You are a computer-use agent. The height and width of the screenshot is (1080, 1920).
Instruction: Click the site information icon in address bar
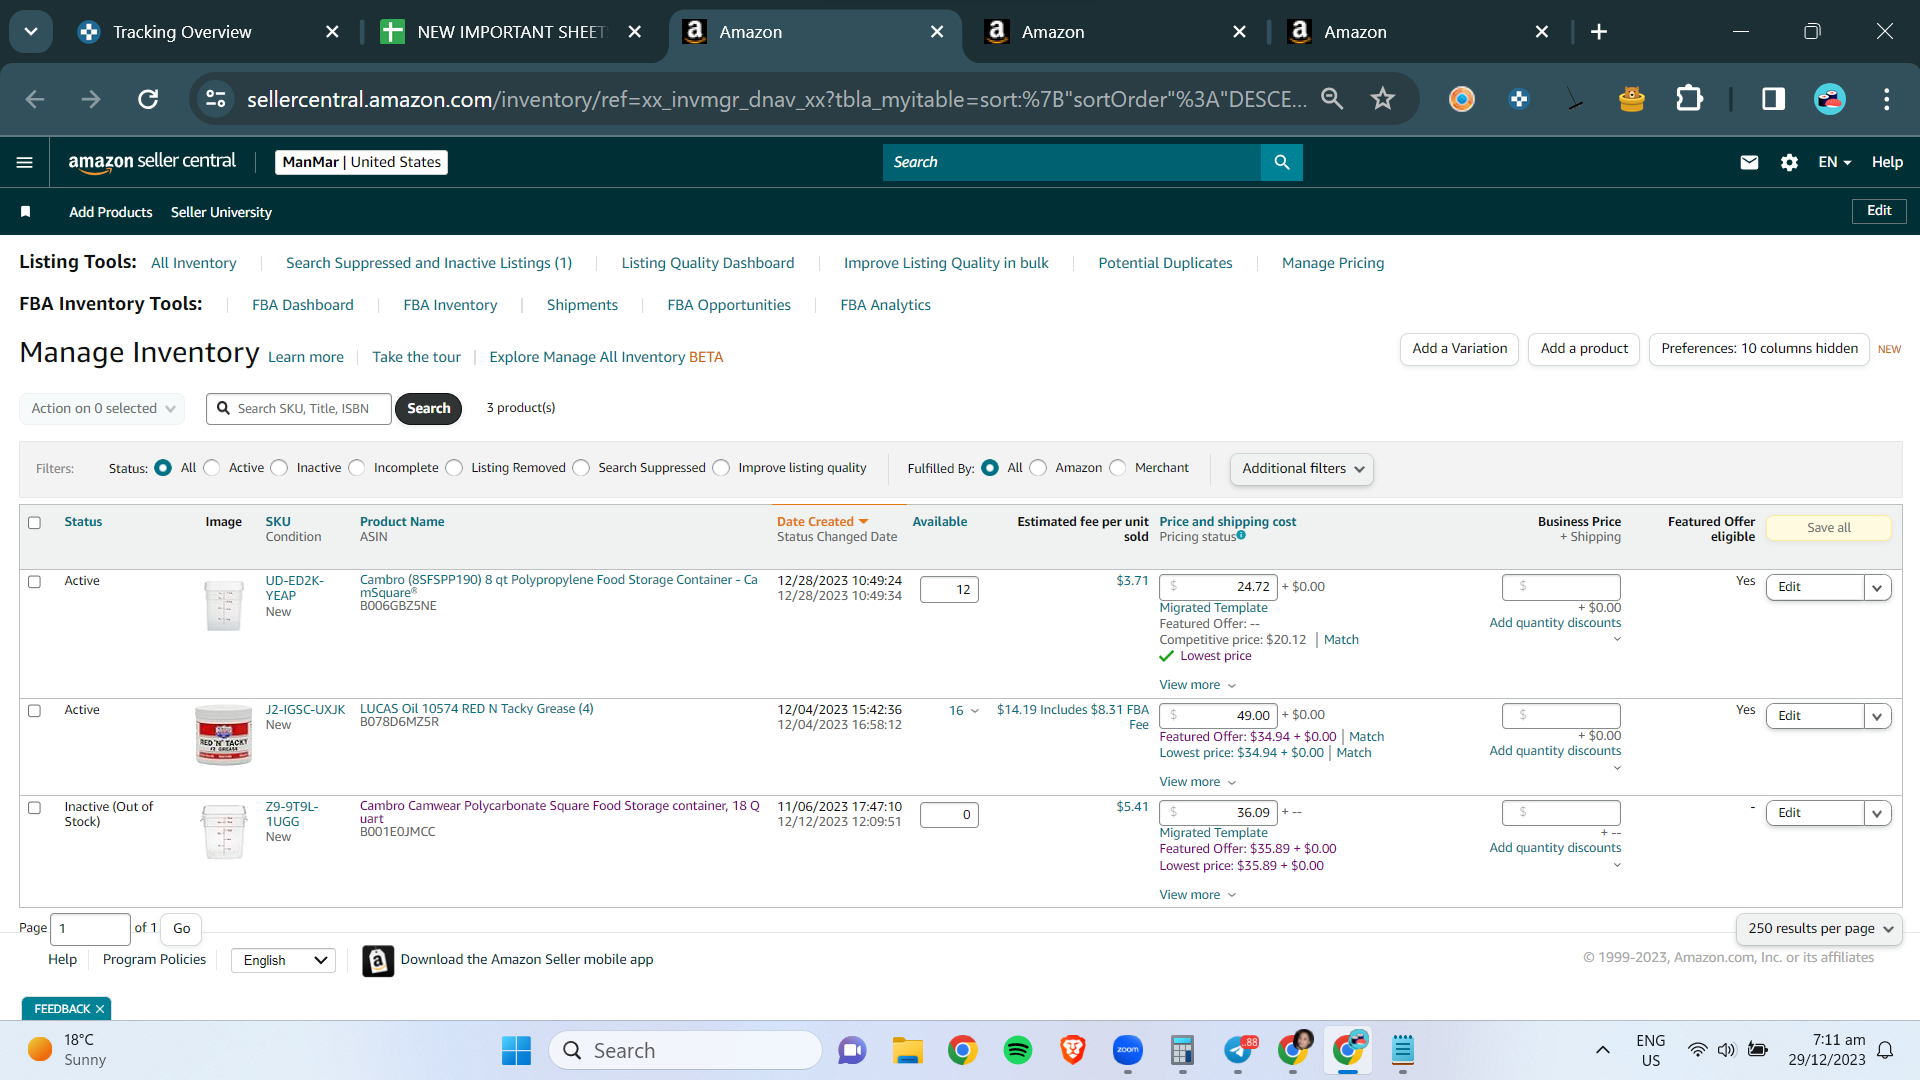coord(216,99)
